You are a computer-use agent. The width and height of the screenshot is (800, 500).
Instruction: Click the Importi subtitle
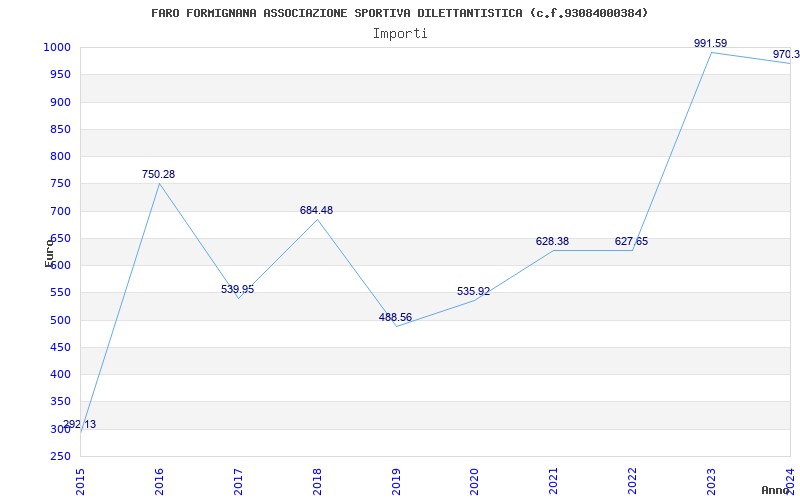click(400, 34)
